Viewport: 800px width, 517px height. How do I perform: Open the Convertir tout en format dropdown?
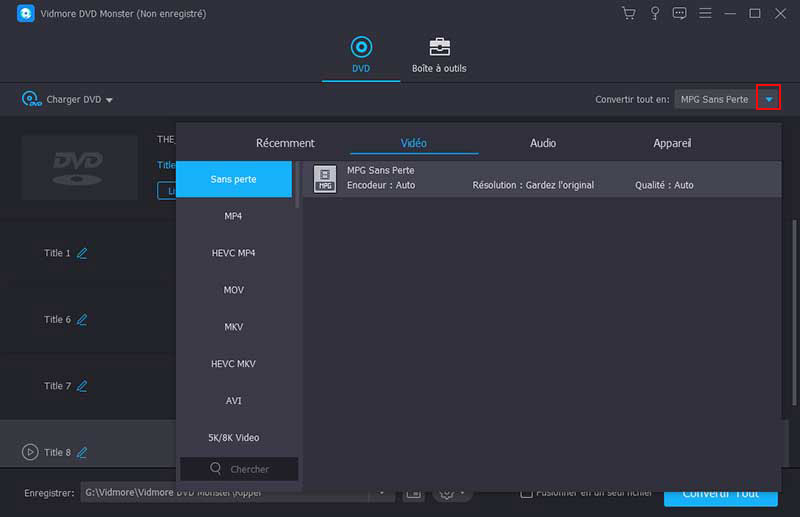(768, 99)
